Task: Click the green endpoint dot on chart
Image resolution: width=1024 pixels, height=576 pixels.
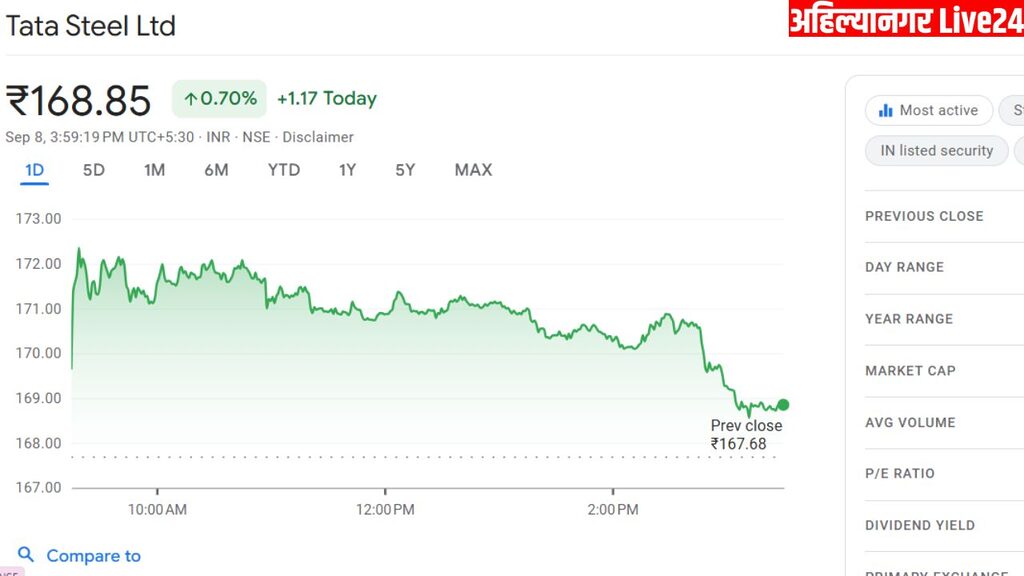Action: (x=783, y=405)
